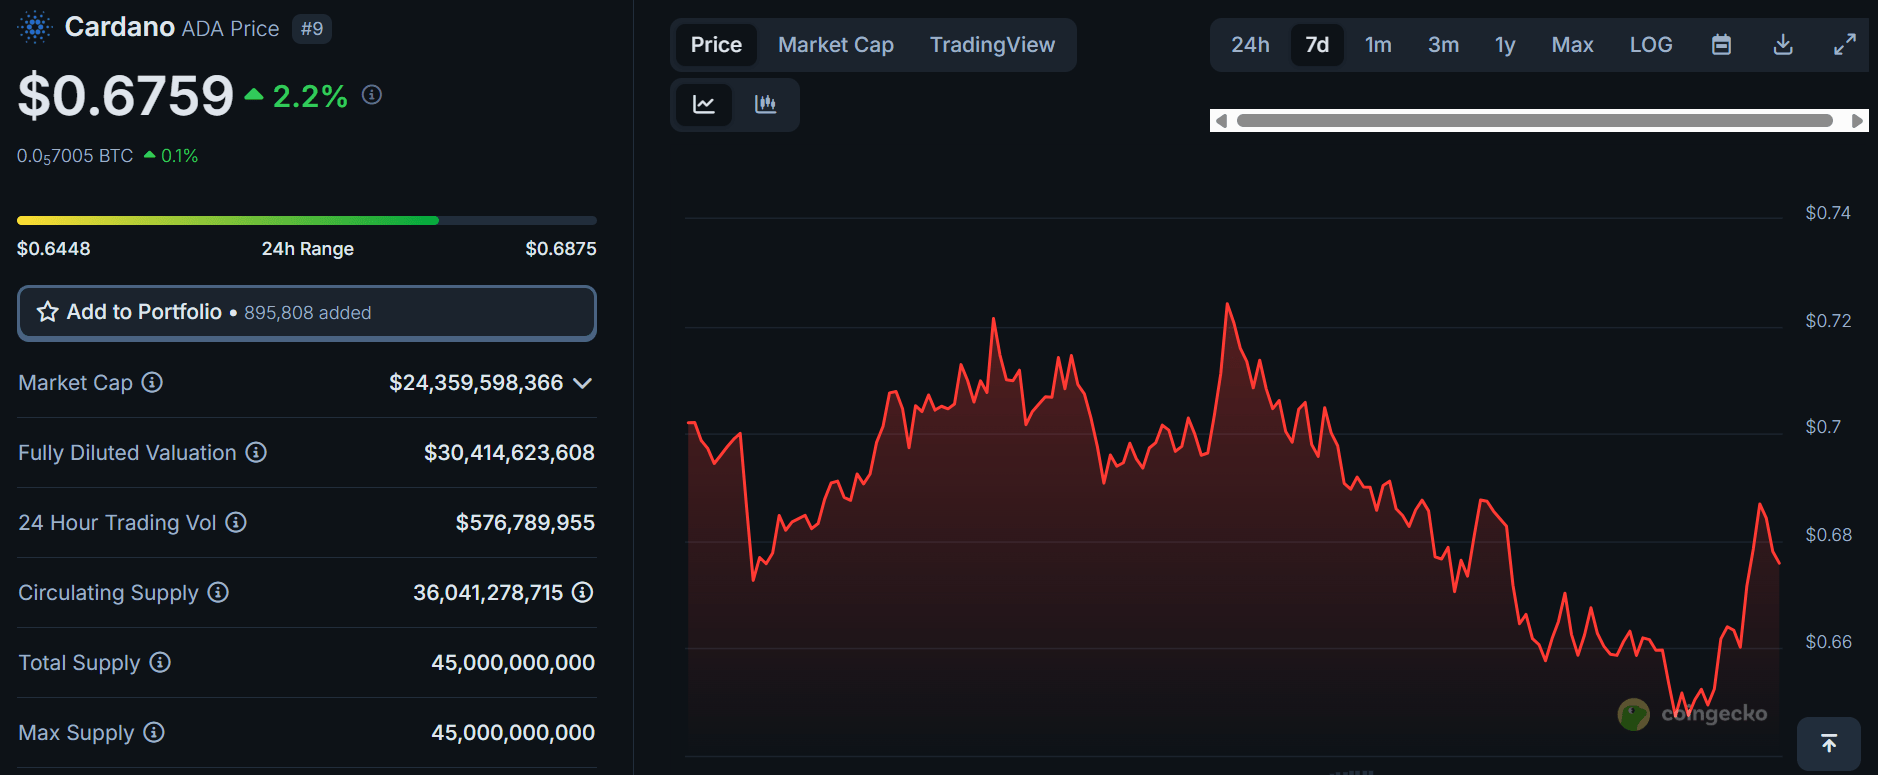
Task: Show Market Cap info tooltip icon
Action: pos(152,382)
